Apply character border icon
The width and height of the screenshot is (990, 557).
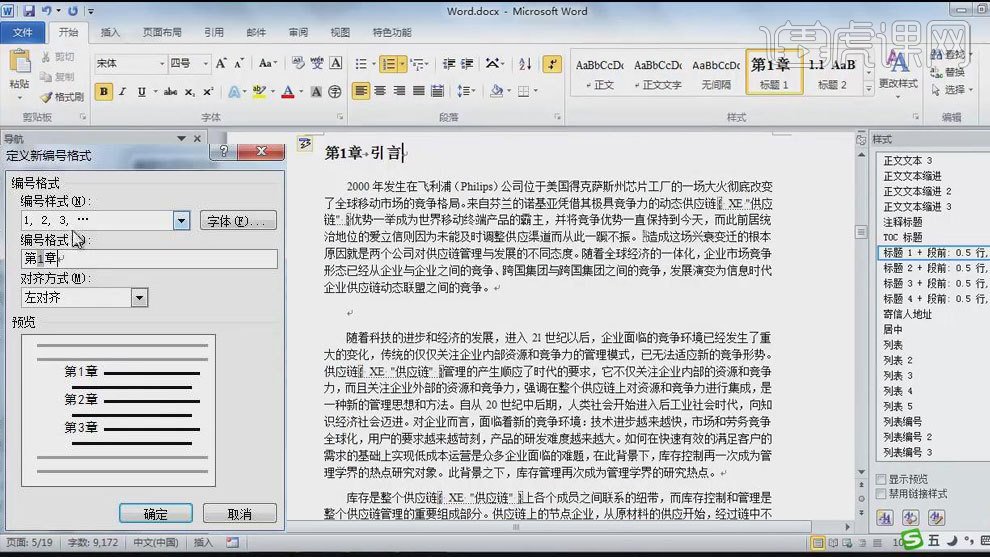point(336,63)
